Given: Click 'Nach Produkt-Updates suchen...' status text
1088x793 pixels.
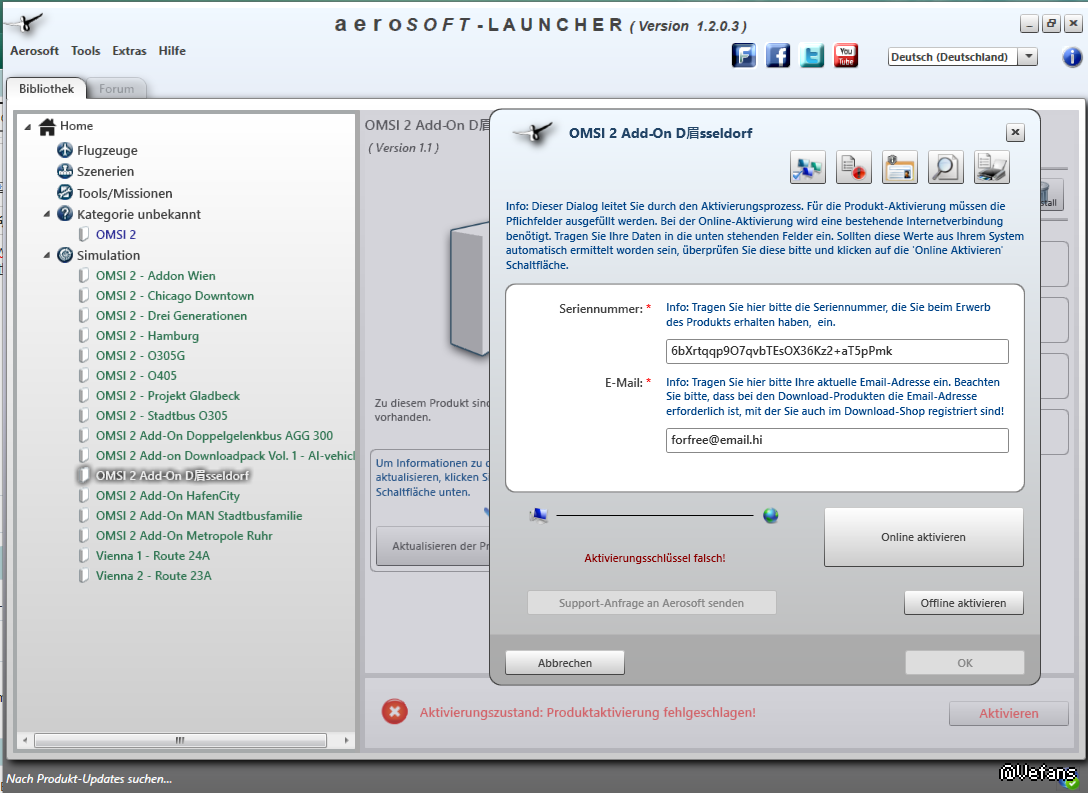Looking at the screenshot, I should click(89, 779).
